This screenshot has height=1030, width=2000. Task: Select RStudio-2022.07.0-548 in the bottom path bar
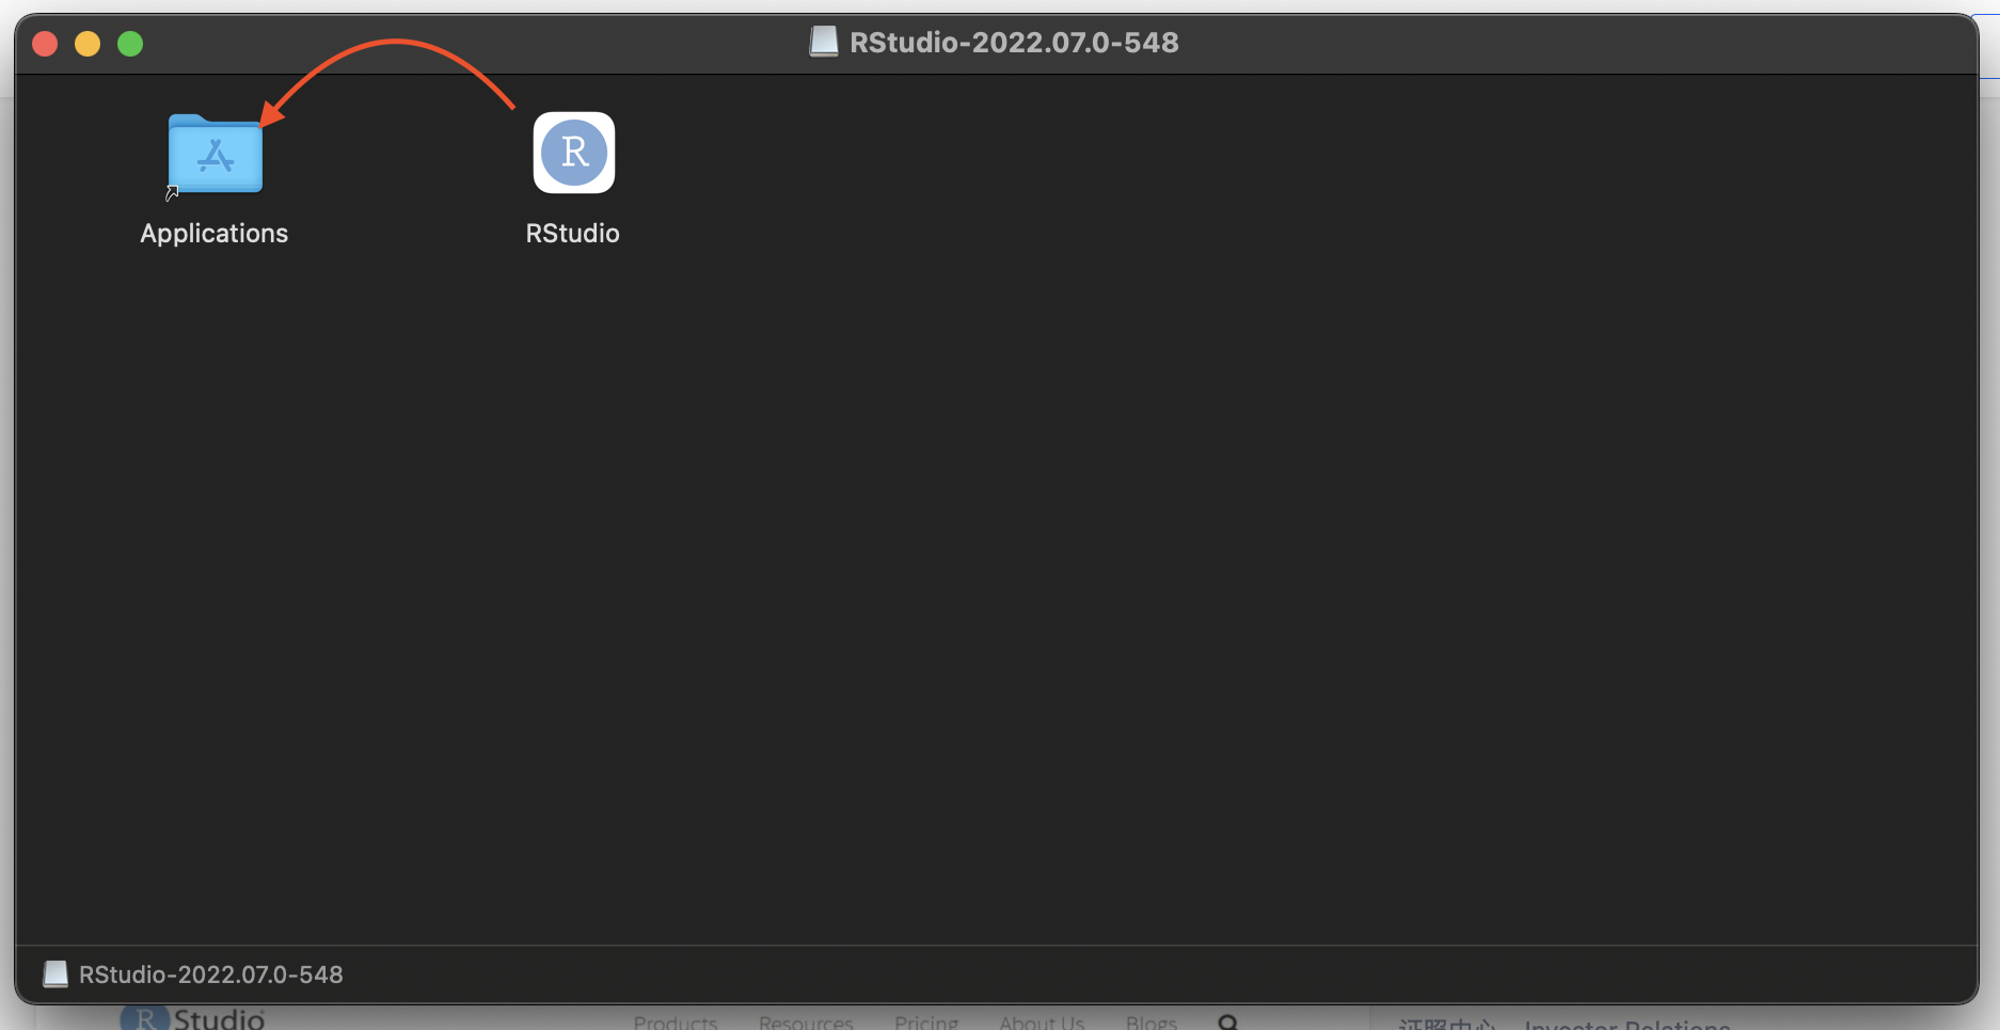pyautogui.click(x=211, y=974)
